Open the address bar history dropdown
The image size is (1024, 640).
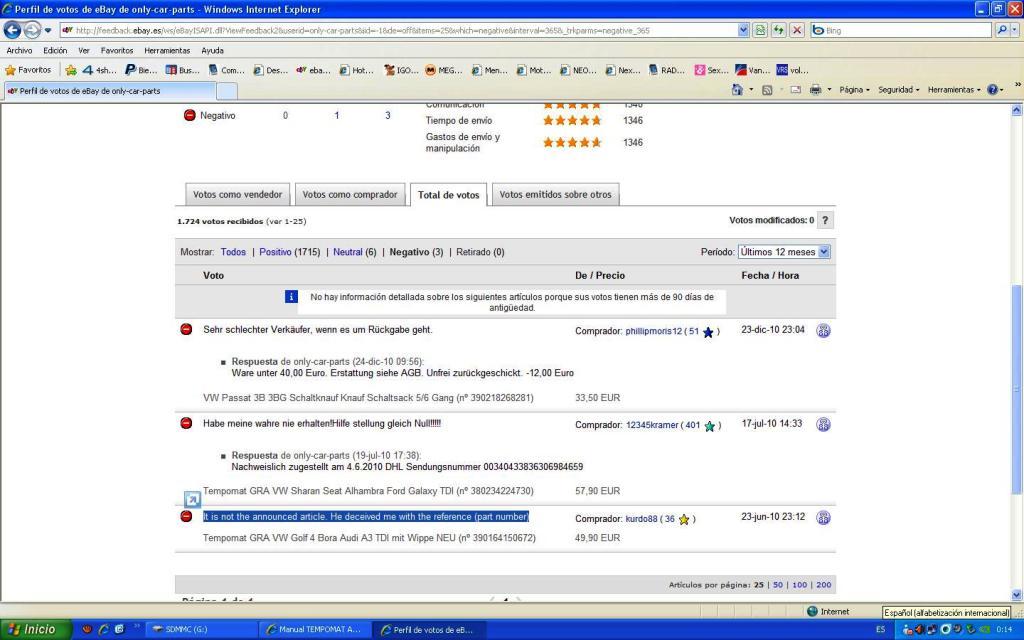point(743,30)
